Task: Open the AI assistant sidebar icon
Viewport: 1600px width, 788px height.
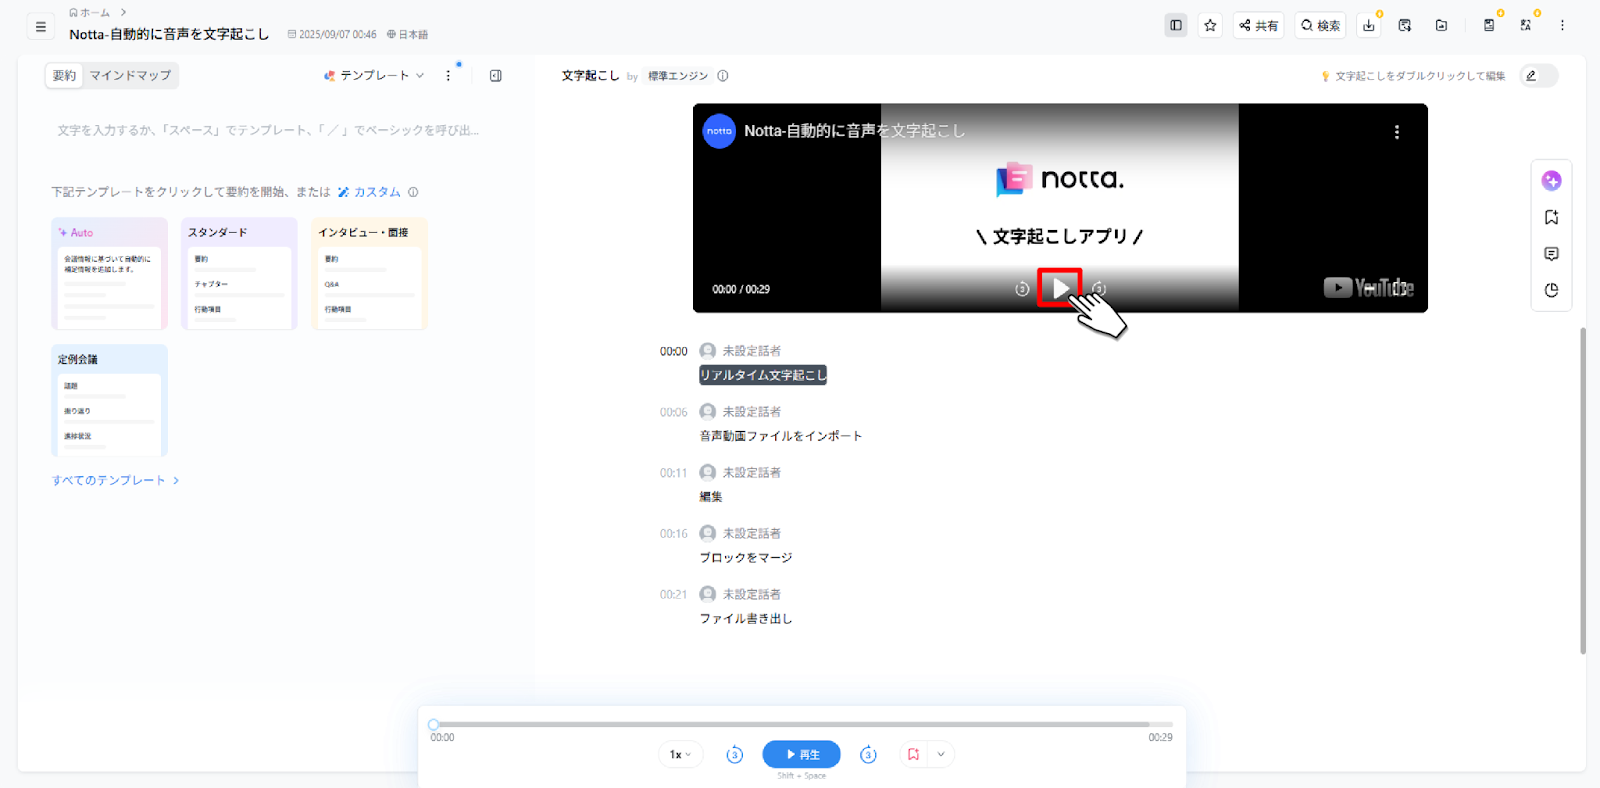Action: click(x=1551, y=180)
